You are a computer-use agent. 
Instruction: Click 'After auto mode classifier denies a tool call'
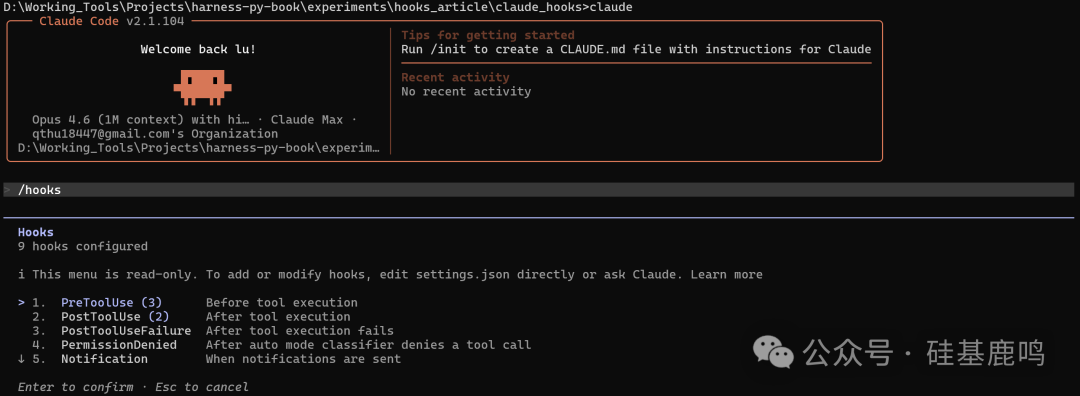point(368,345)
